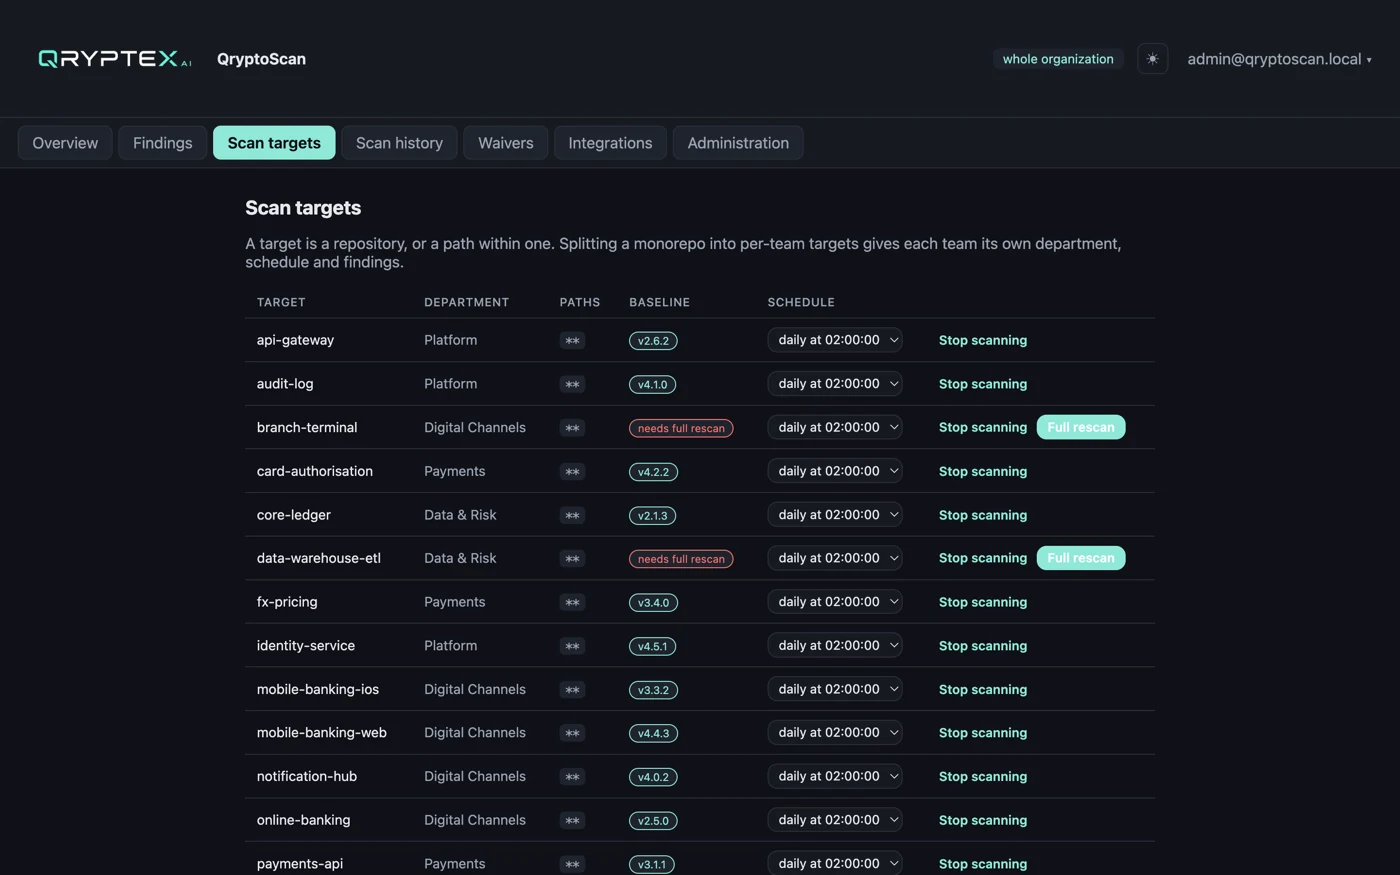Open schedule dropdown for api-gateway
The height and width of the screenshot is (875, 1400).
[x=835, y=340]
